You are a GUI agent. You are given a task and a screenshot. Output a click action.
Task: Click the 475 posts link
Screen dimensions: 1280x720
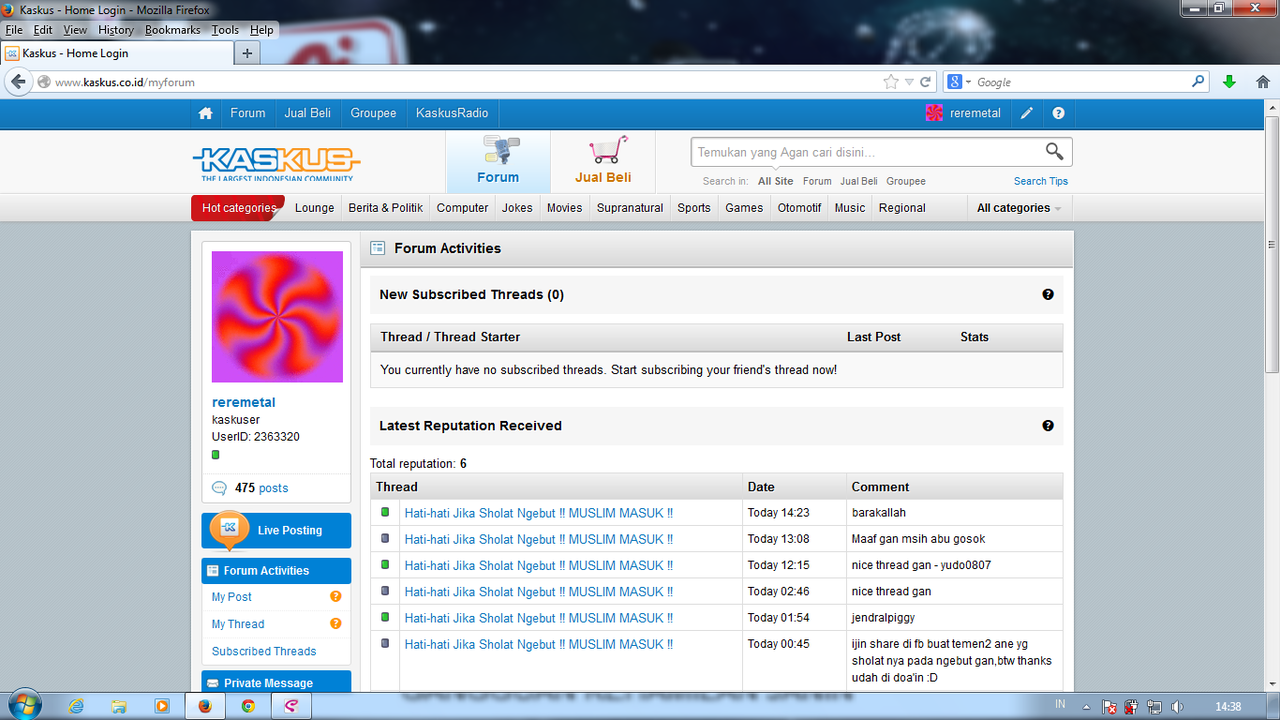[x=261, y=488]
